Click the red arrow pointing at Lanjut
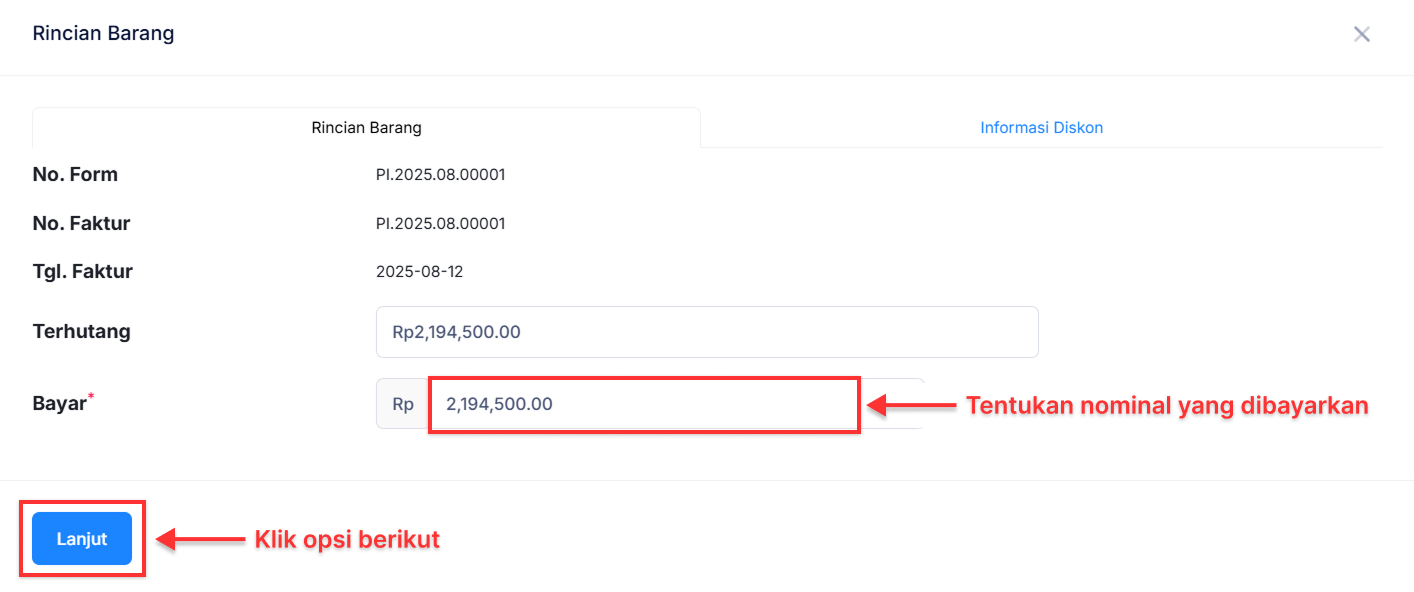 coord(201,540)
